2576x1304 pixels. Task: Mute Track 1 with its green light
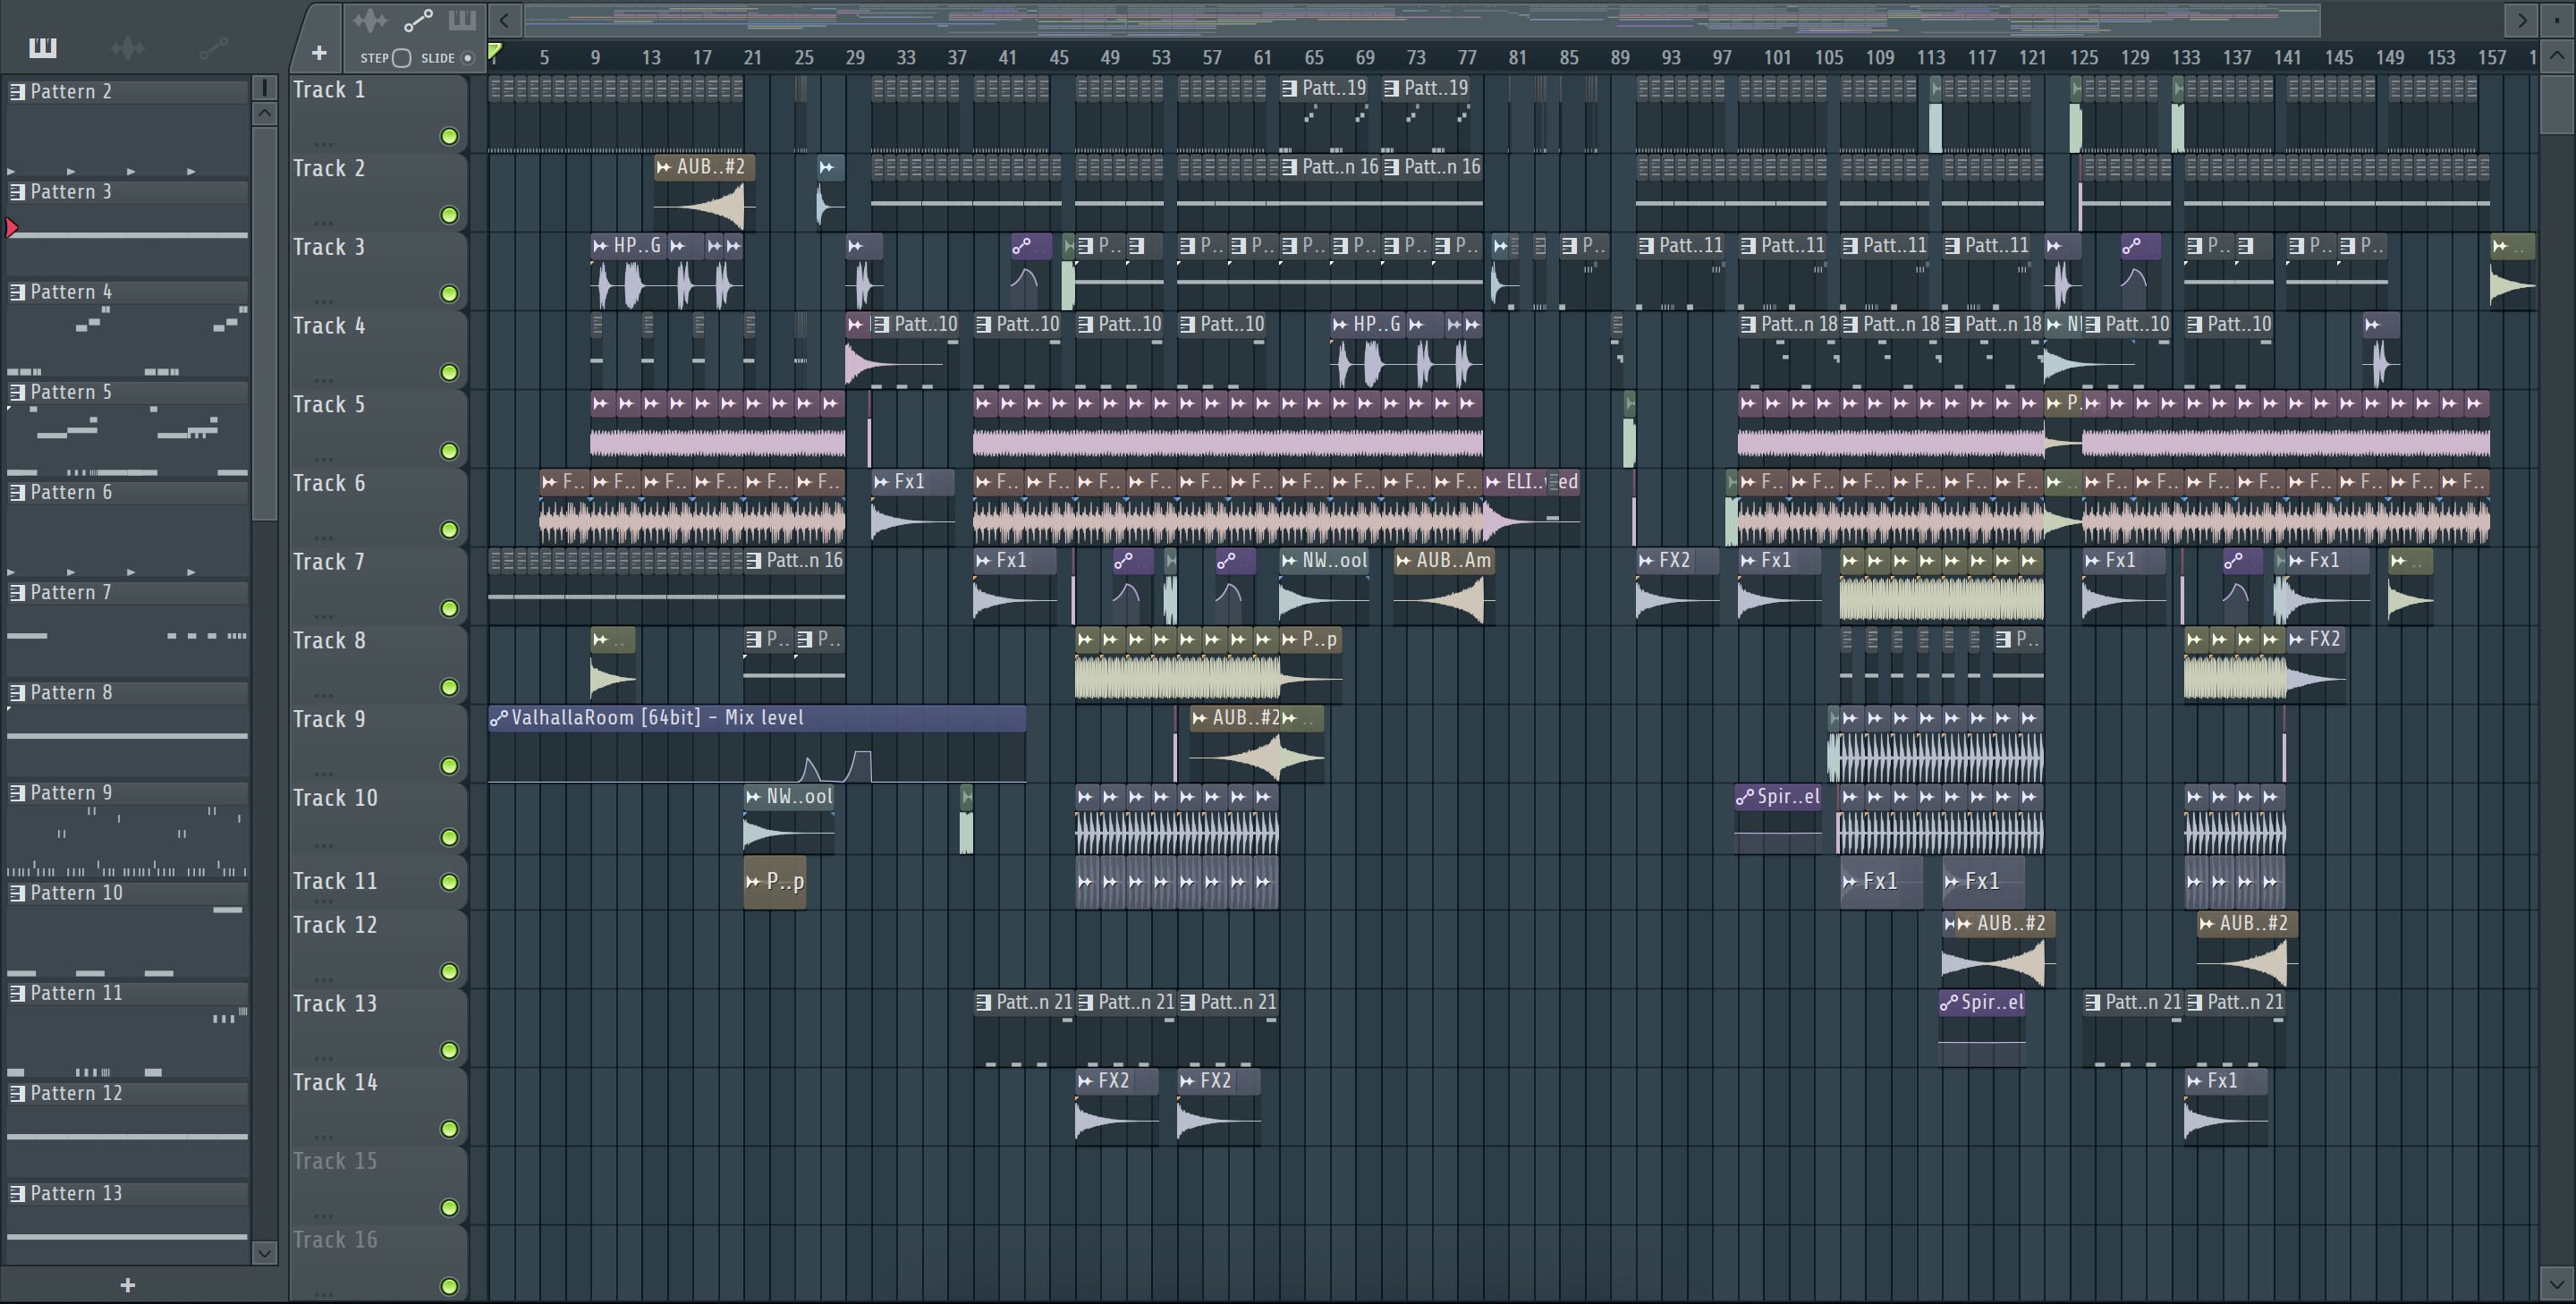[449, 137]
